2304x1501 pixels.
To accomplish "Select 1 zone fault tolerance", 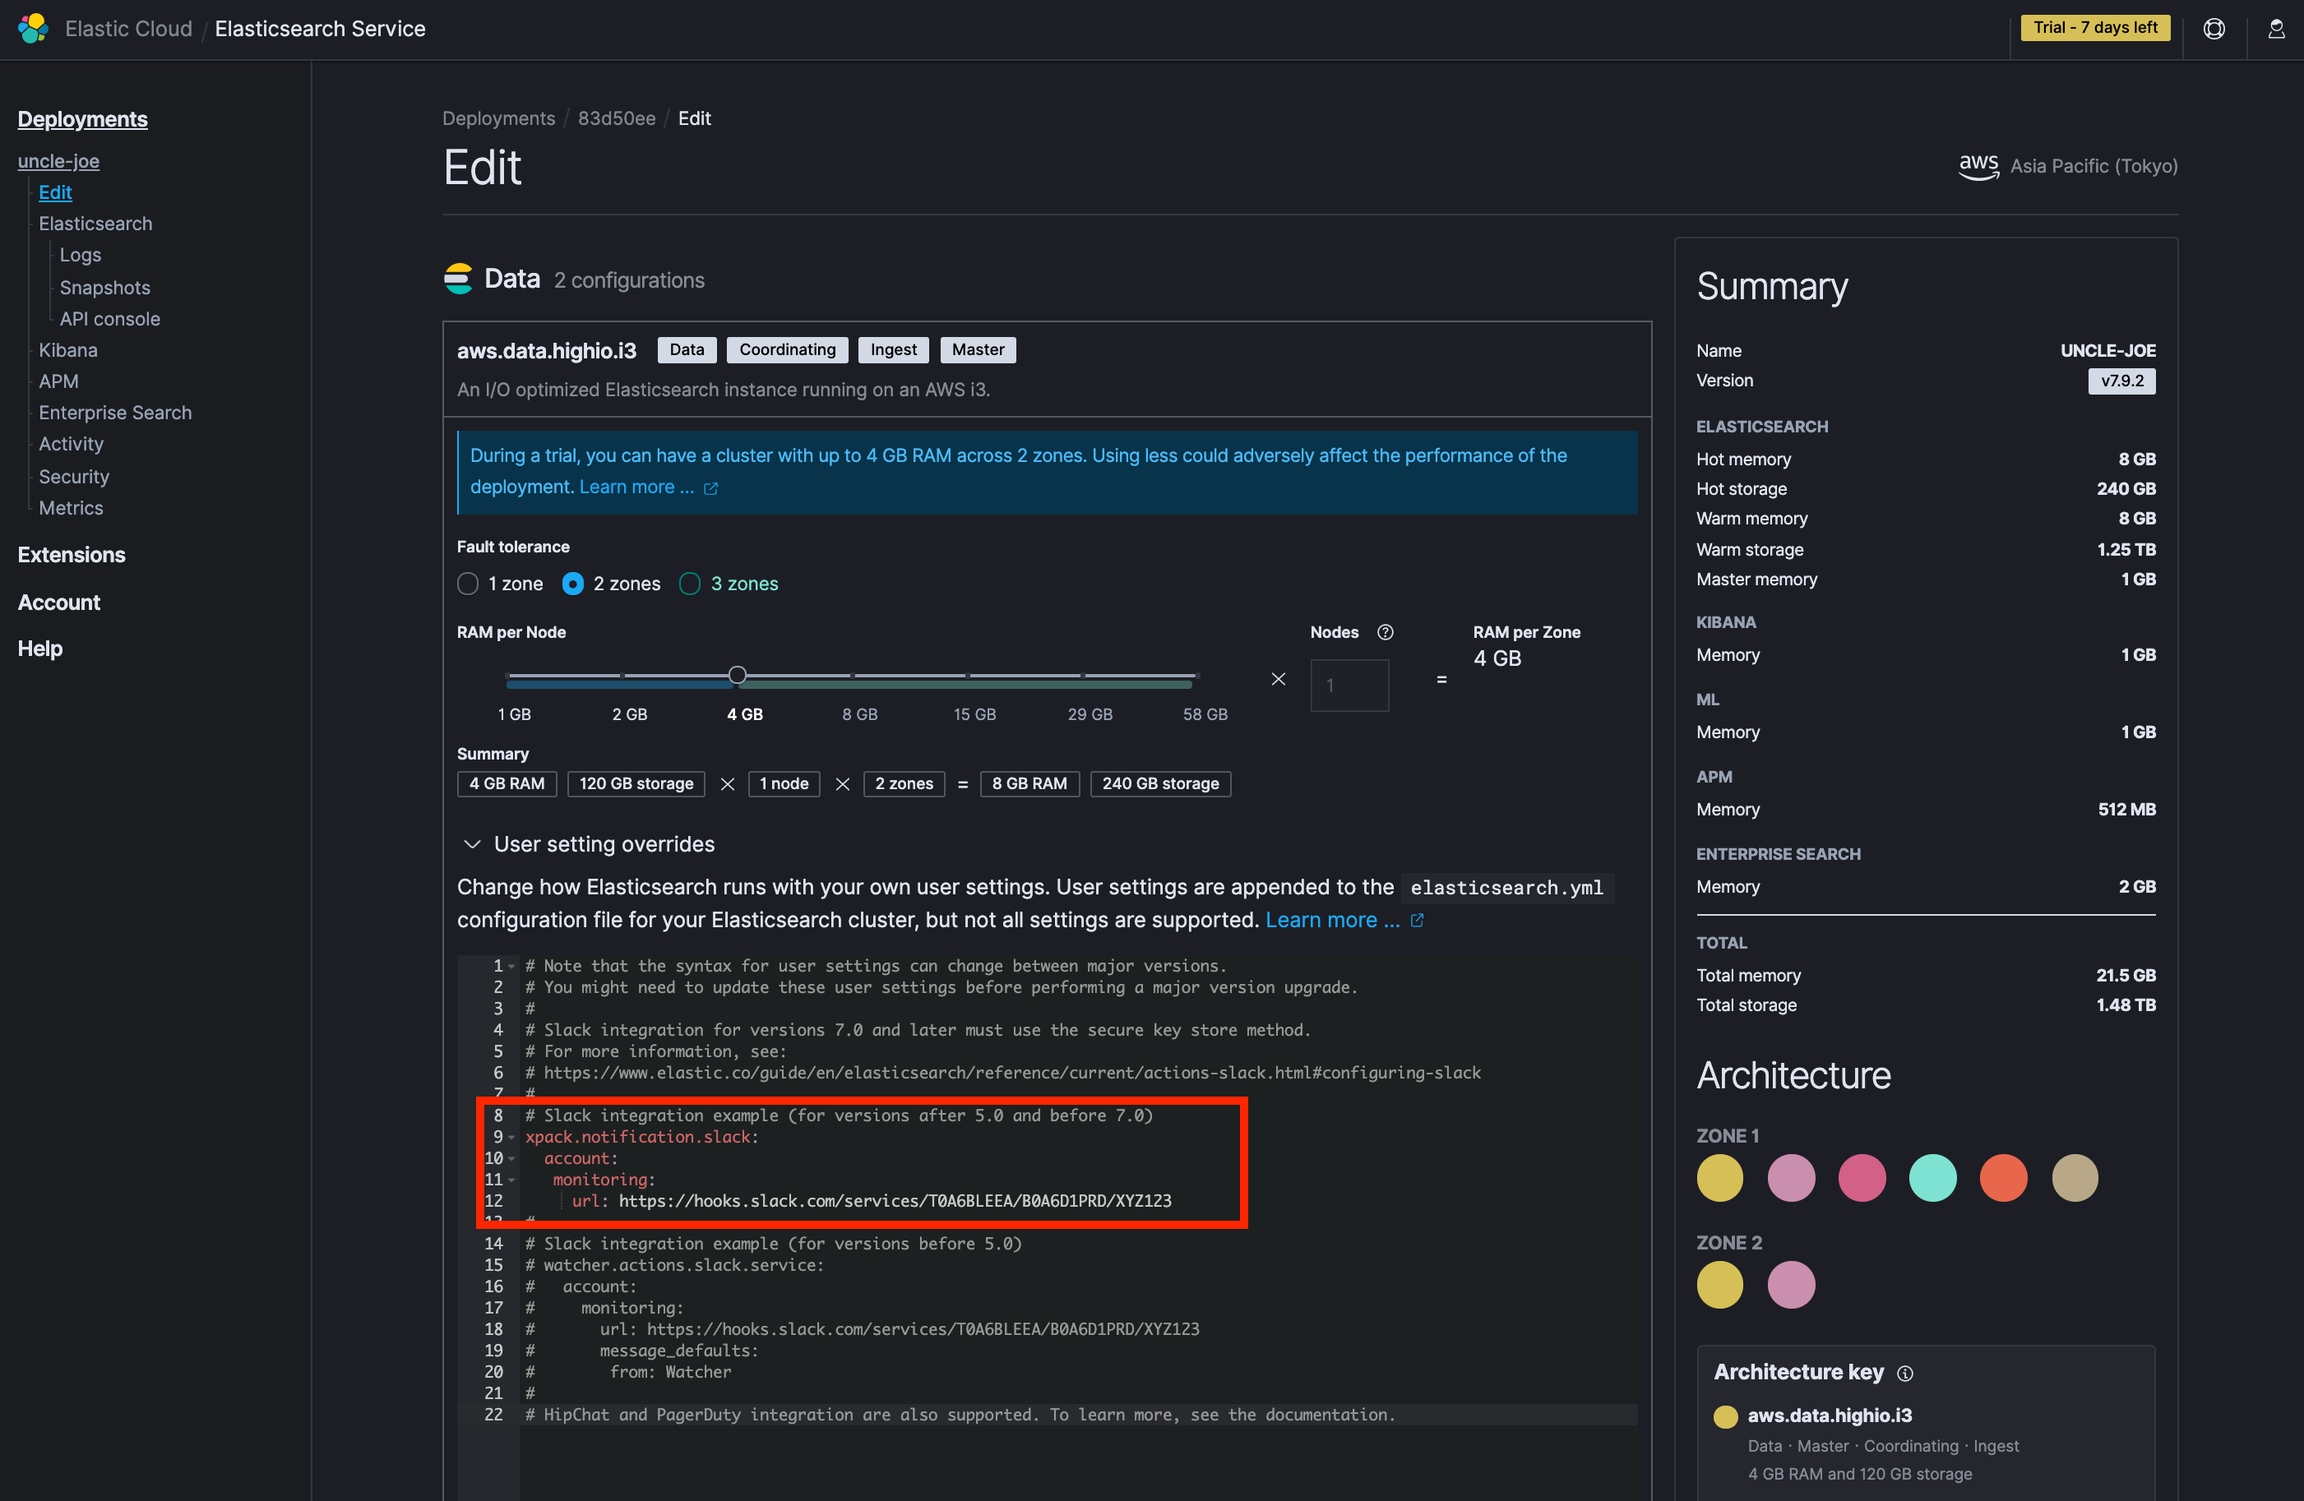I will pyautogui.click(x=468, y=584).
